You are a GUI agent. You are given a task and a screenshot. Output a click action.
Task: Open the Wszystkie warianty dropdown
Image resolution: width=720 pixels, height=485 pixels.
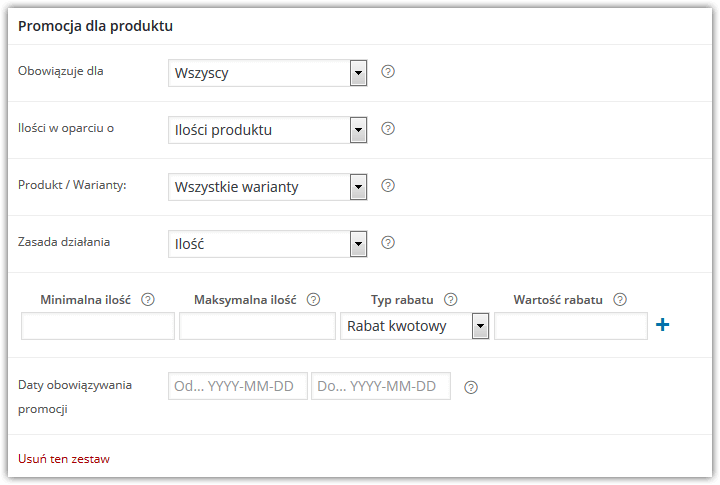[x=268, y=187]
